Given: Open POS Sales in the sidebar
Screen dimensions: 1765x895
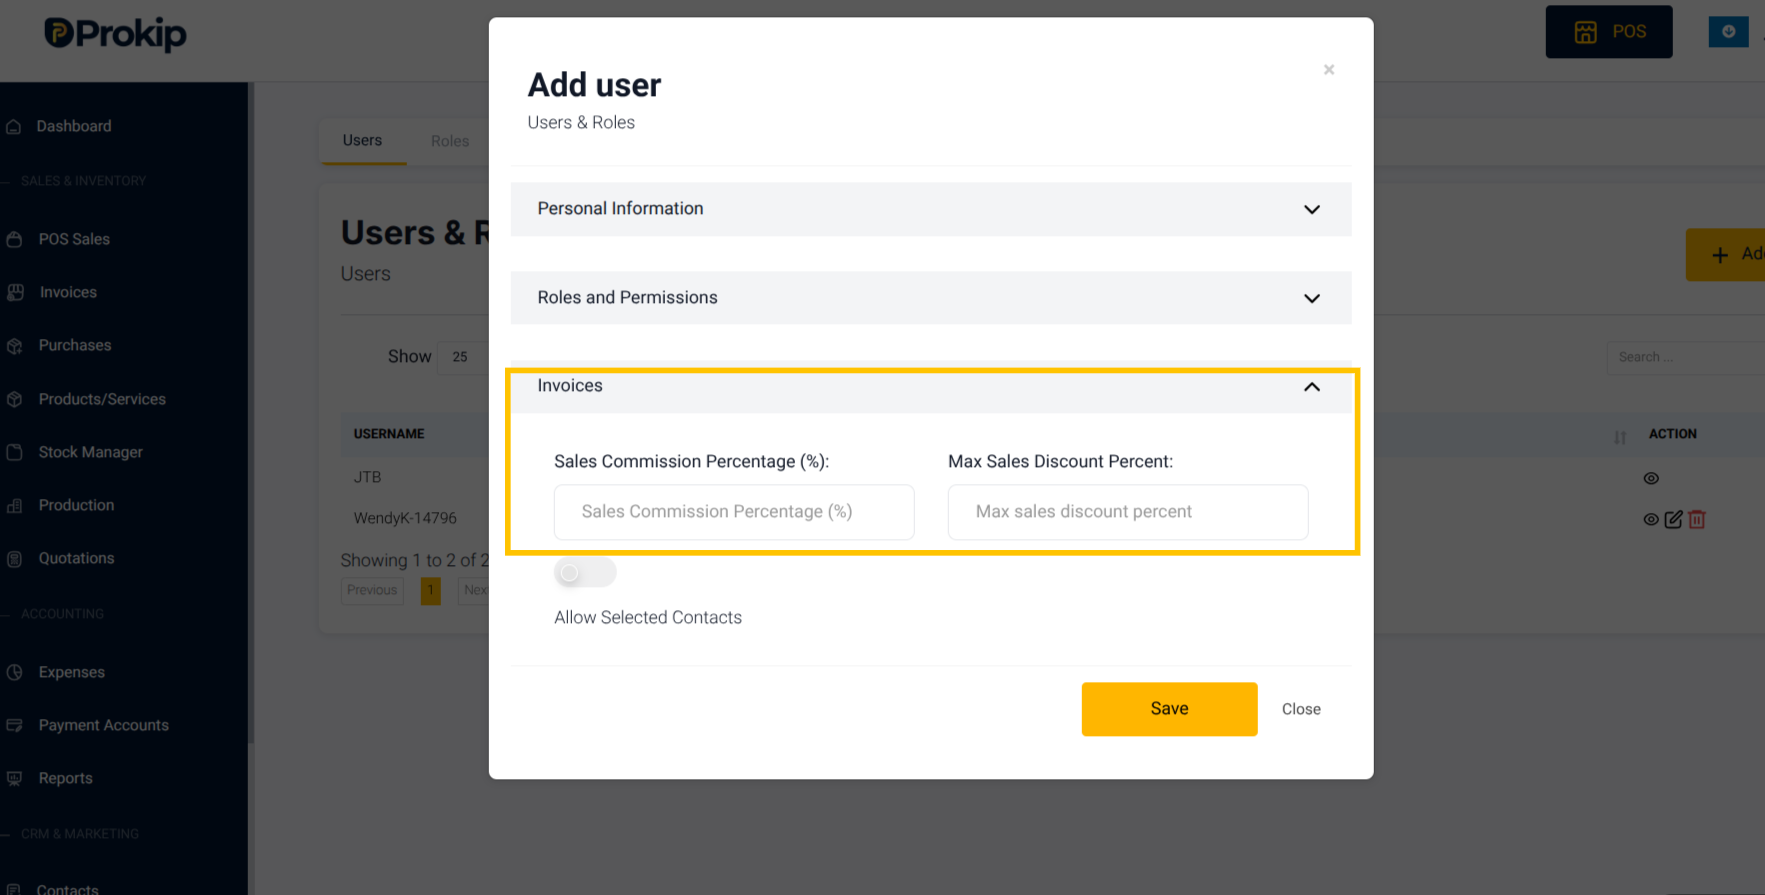Looking at the screenshot, I should click(x=74, y=239).
